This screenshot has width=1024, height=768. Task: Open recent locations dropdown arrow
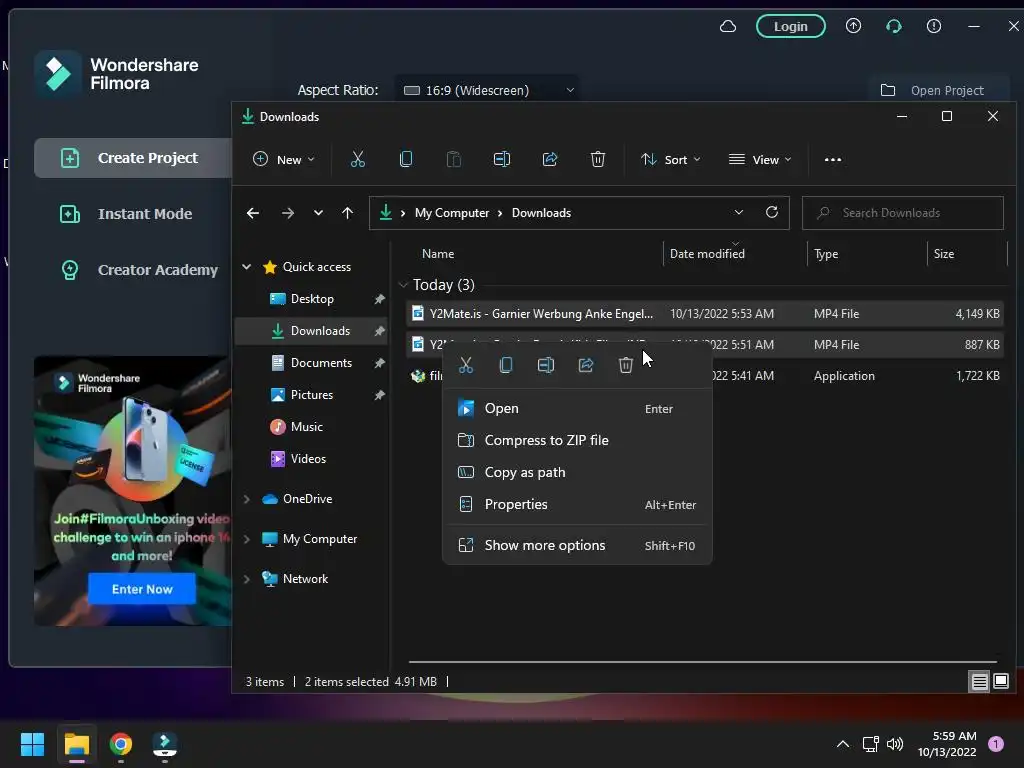pos(318,213)
